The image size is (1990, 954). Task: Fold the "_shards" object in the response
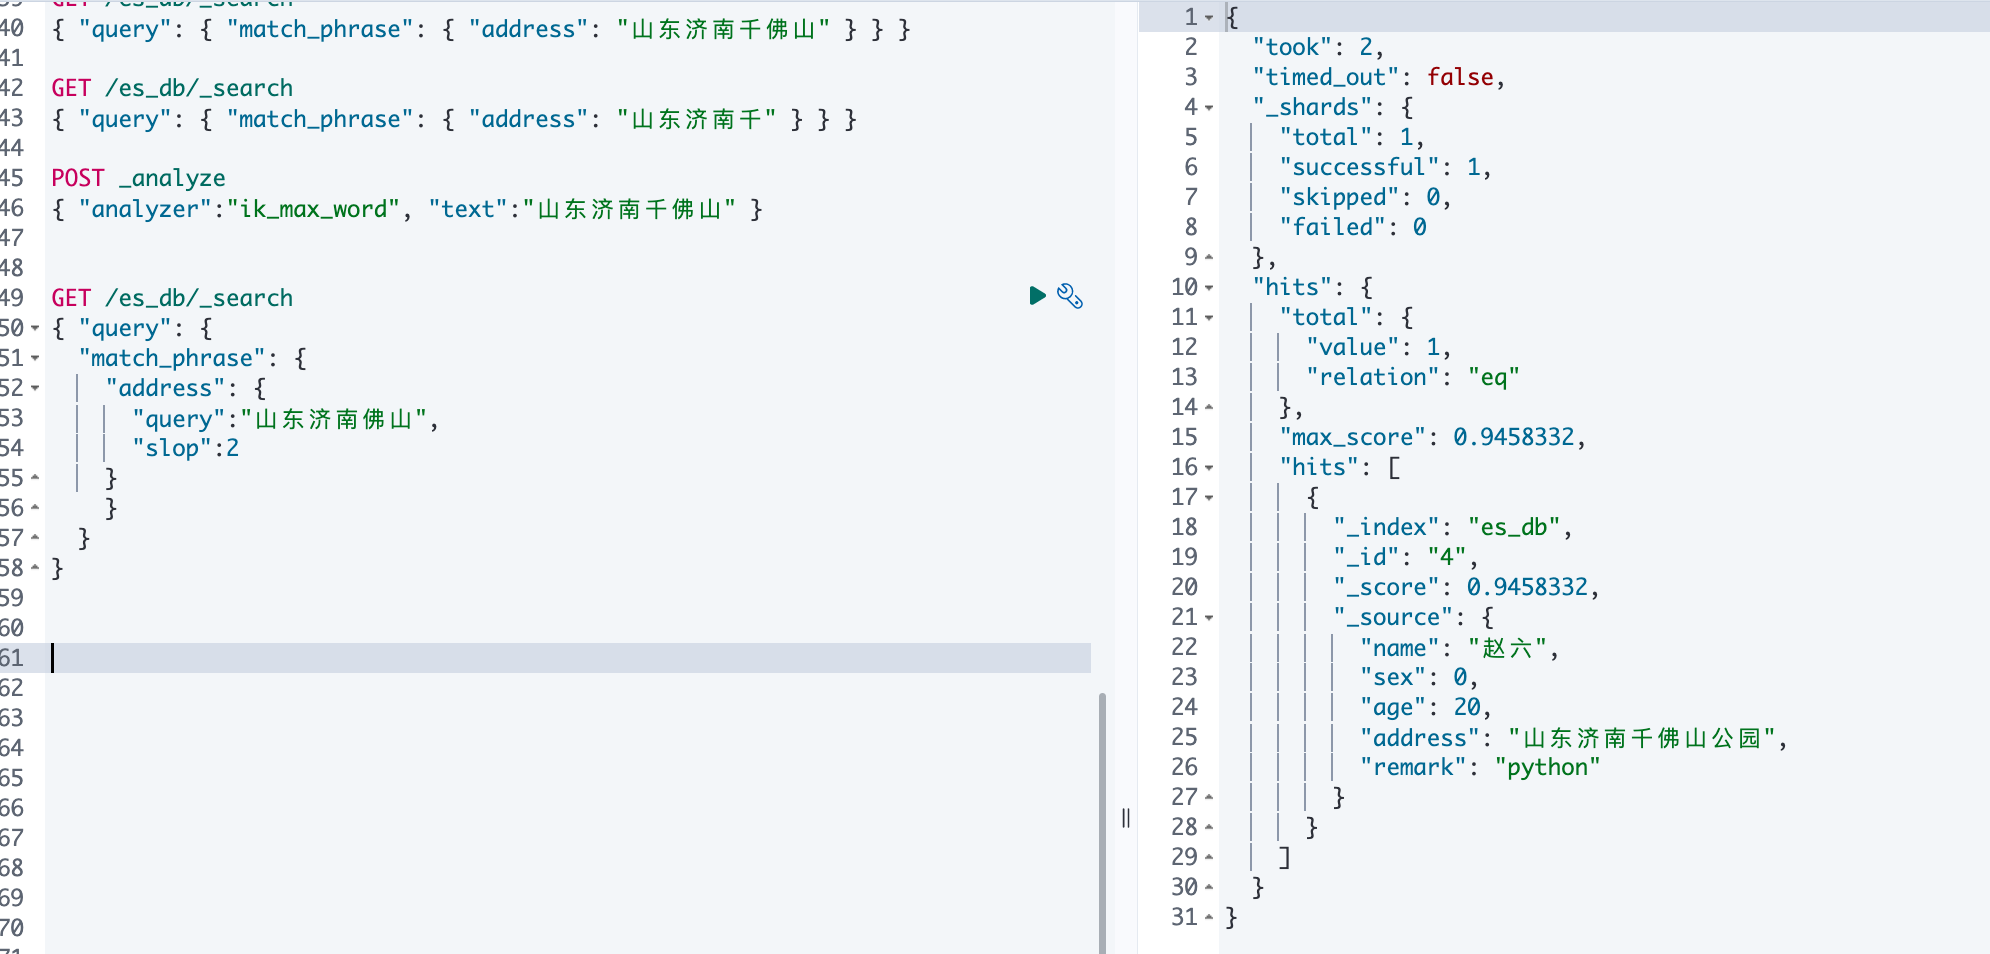point(1209,107)
